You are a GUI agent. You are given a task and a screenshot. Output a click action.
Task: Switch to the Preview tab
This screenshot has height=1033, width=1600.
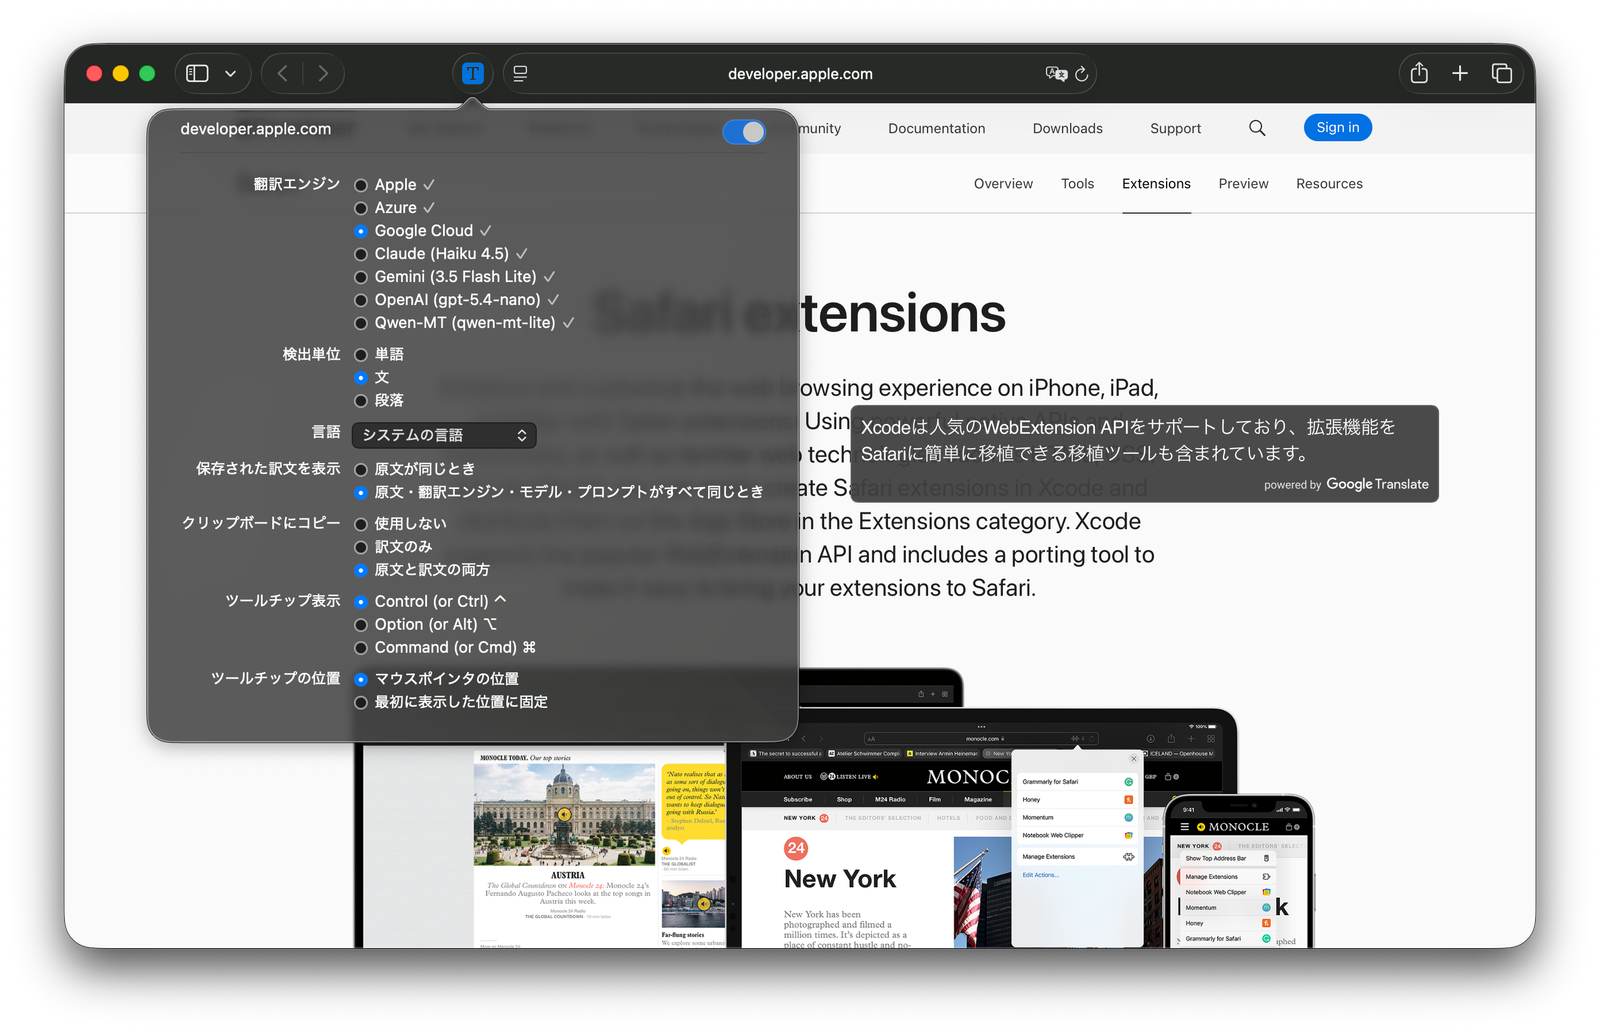pyautogui.click(x=1243, y=184)
